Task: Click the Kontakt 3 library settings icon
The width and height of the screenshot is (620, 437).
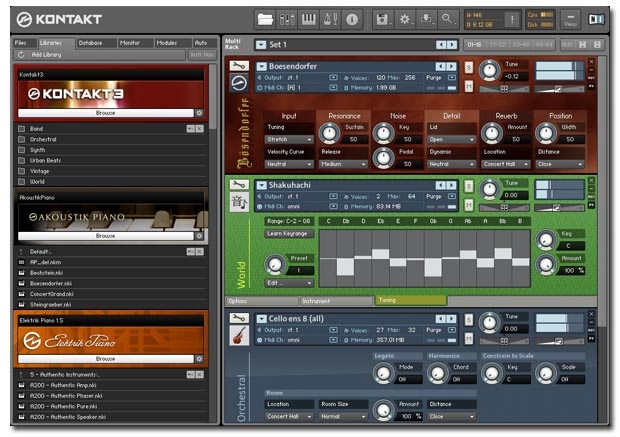Action: click(x=199, y=113)
